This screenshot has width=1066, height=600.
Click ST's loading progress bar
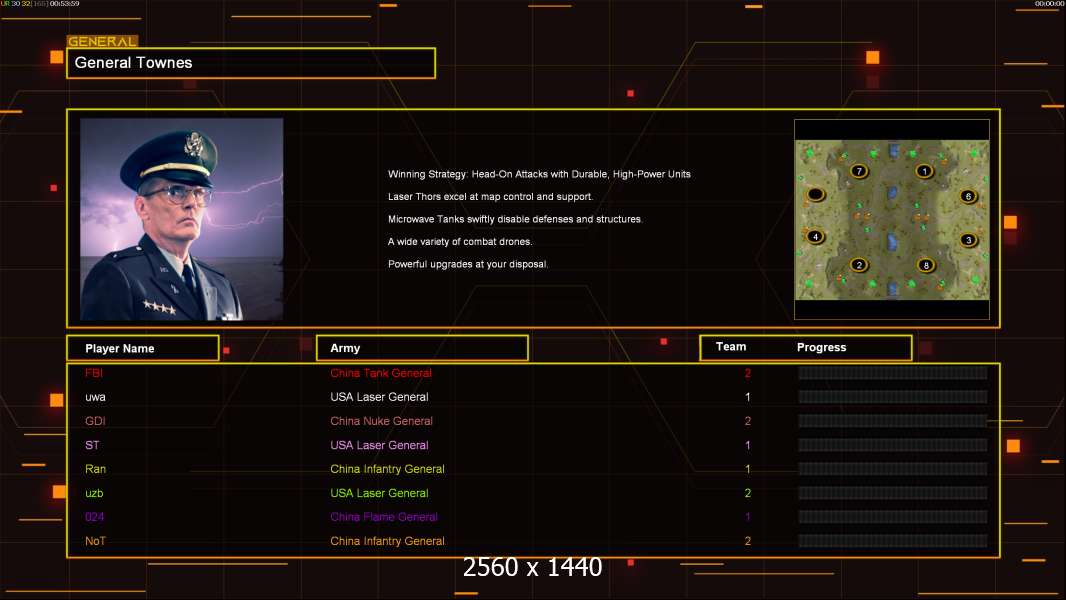(x=893, y=445)
